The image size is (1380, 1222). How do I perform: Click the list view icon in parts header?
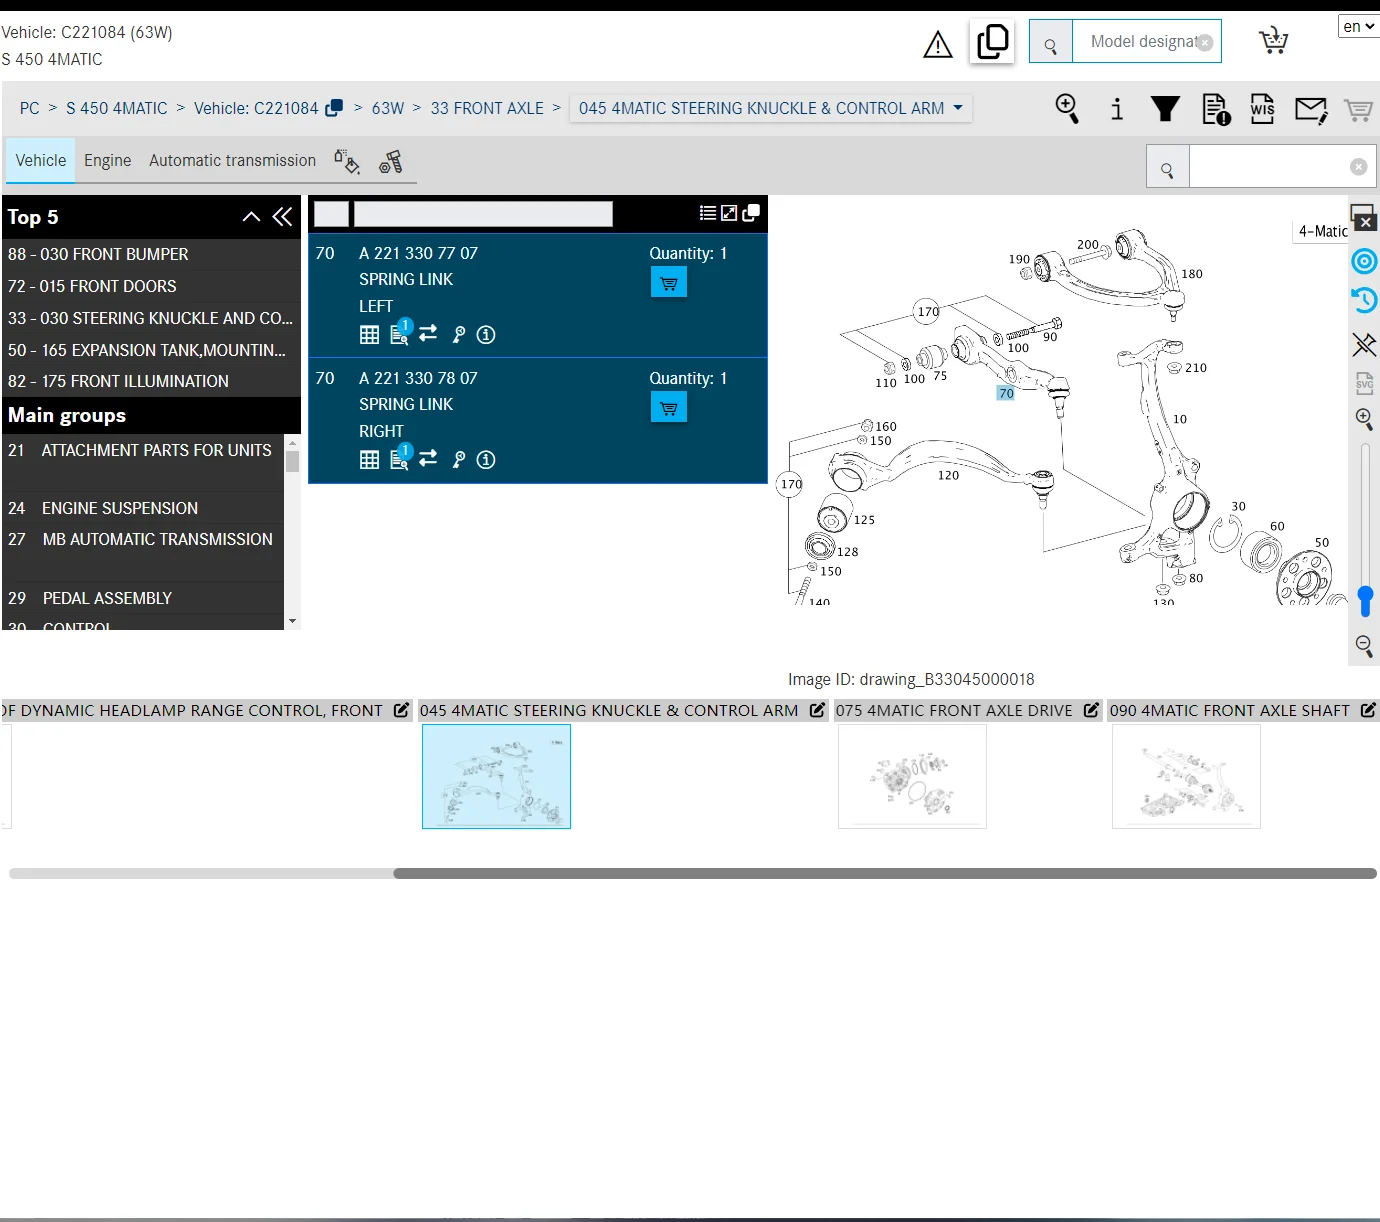[708, 213]
